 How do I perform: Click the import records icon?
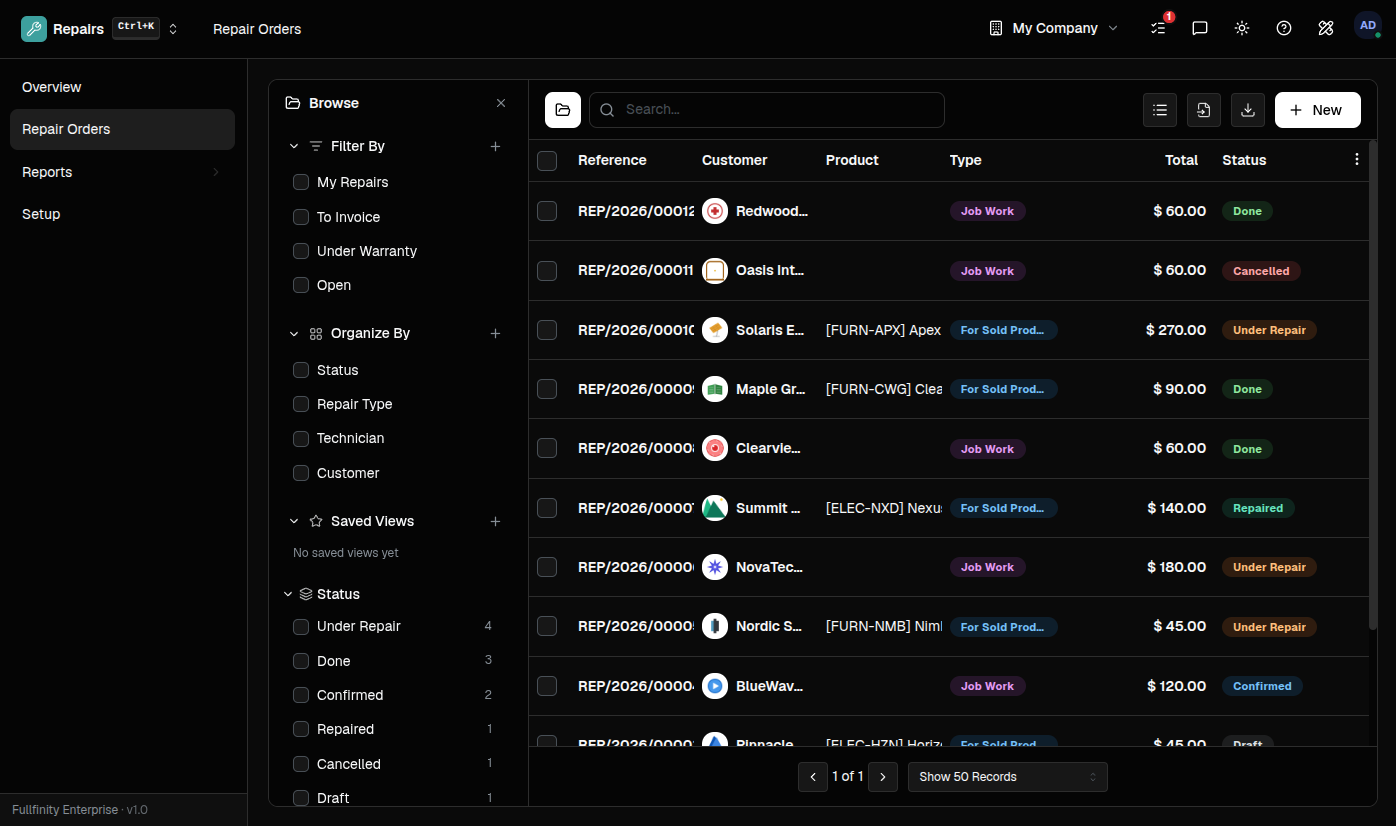[x=1204, y=110]
